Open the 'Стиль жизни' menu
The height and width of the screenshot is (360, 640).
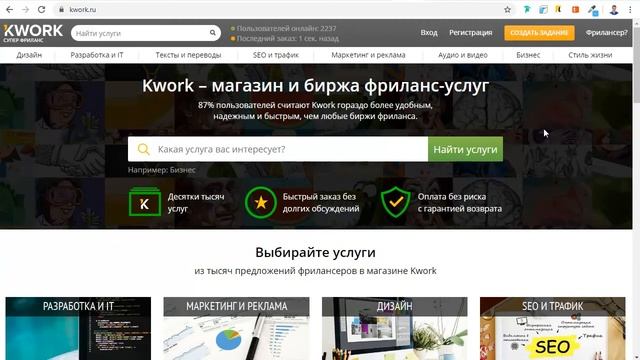coord(590,55)
